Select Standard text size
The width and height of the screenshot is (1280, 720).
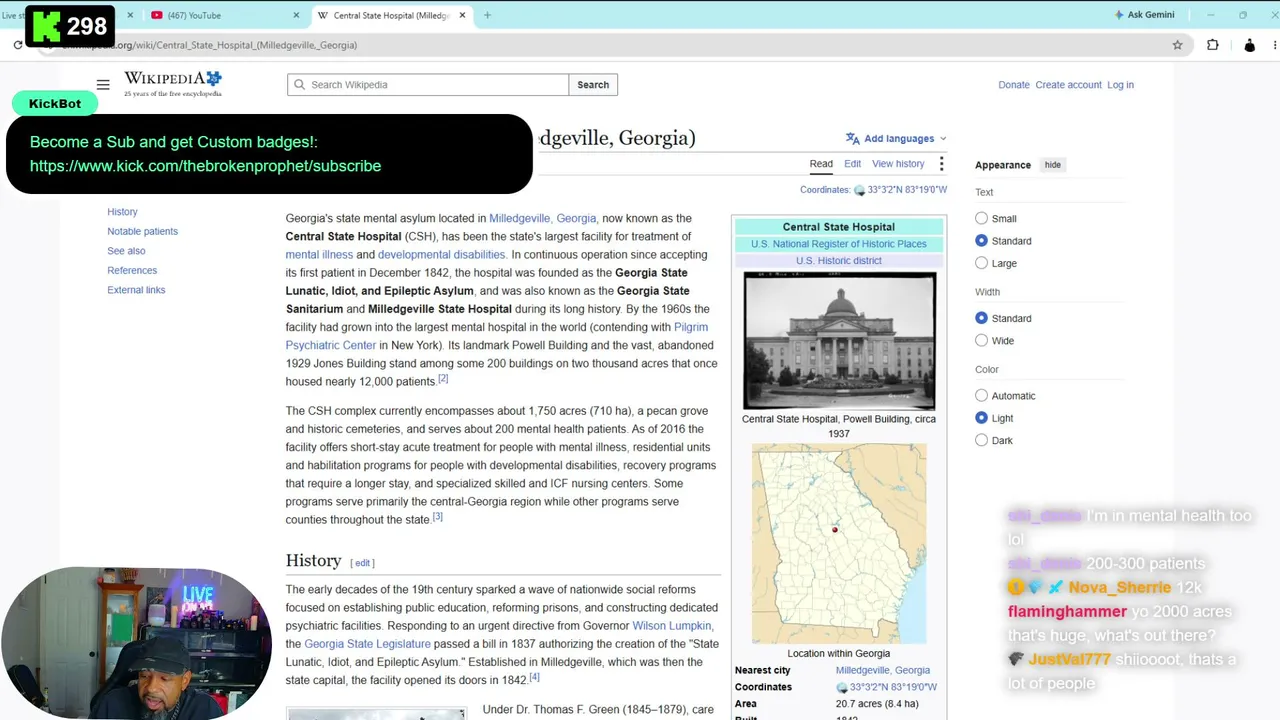click(x=981, y=241)
